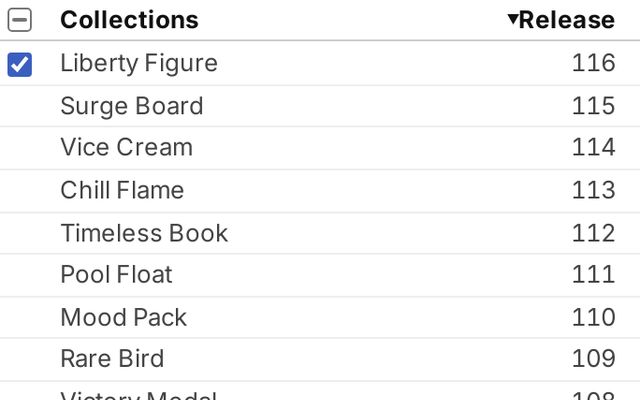The image size is (640, 400).
Task: Open the Chill Flame collection row
Action: tap(320, 191)
